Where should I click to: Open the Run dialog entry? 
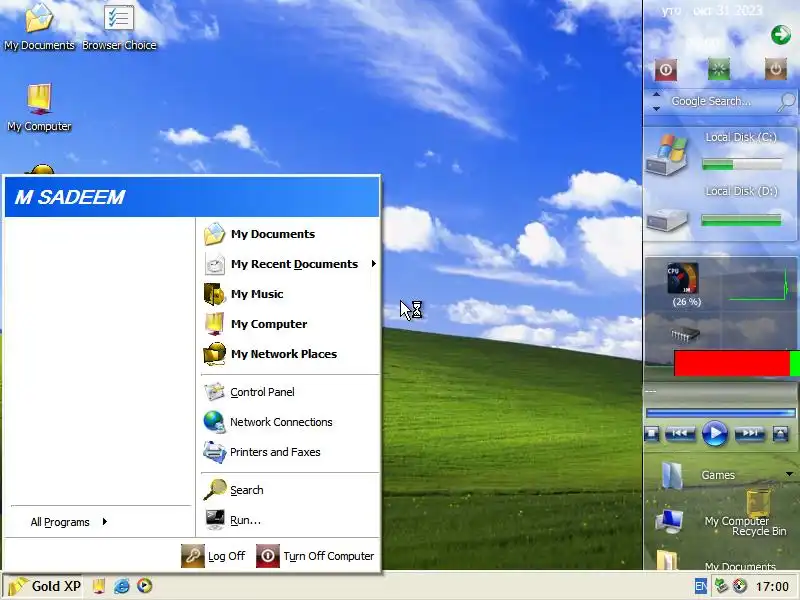click(x=290, y=520)
